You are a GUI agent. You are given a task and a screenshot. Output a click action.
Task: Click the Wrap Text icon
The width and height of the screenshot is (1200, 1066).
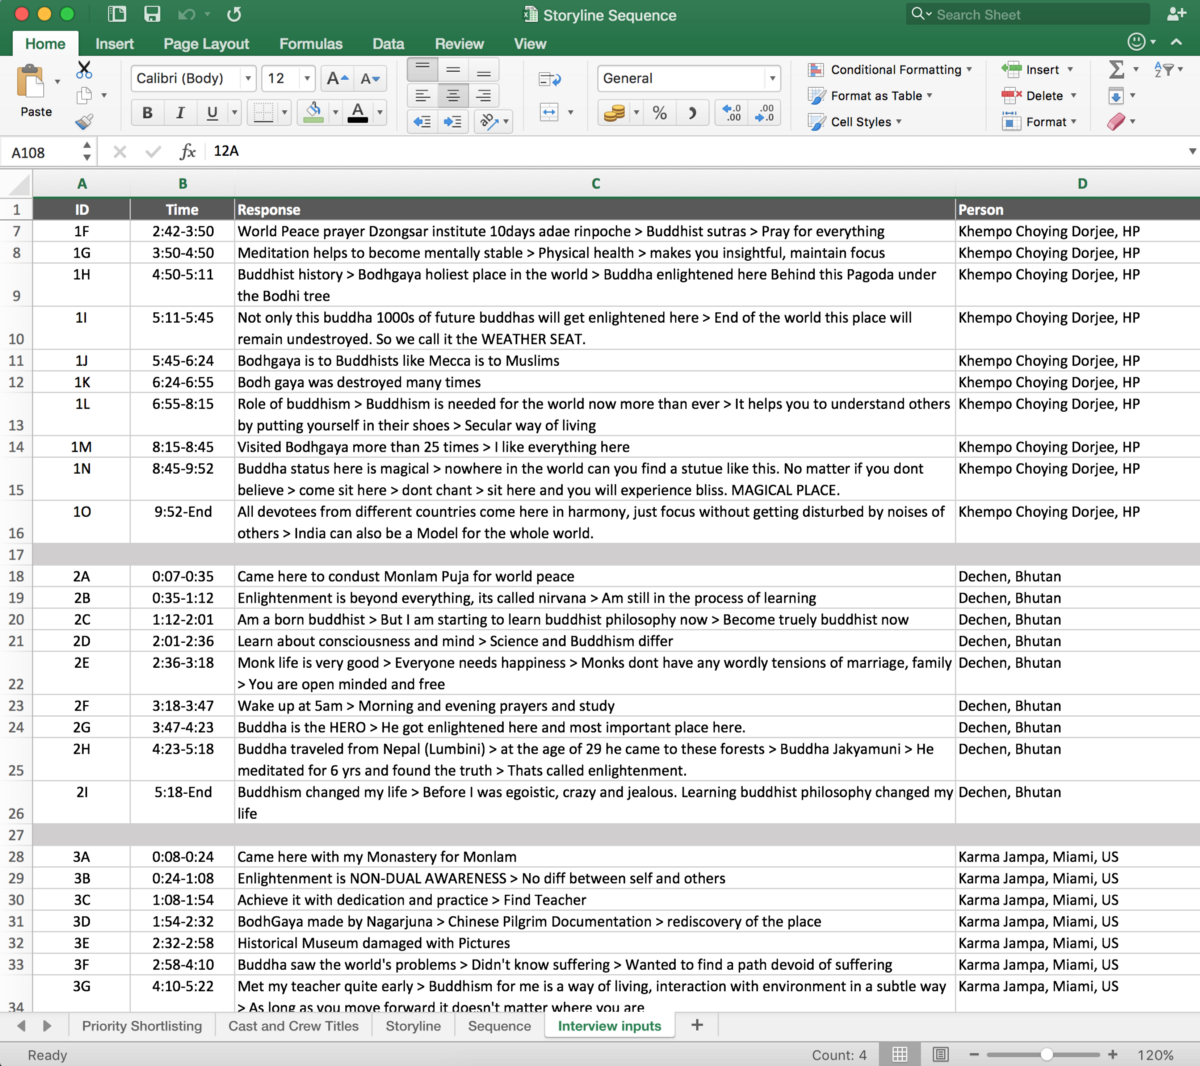coord(549,79)
